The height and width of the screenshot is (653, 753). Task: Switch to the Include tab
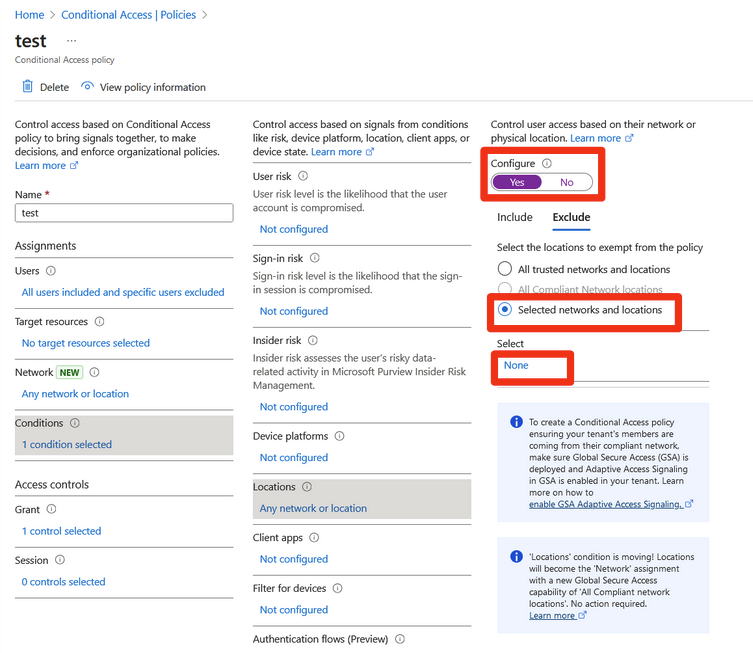click(514, 217)
